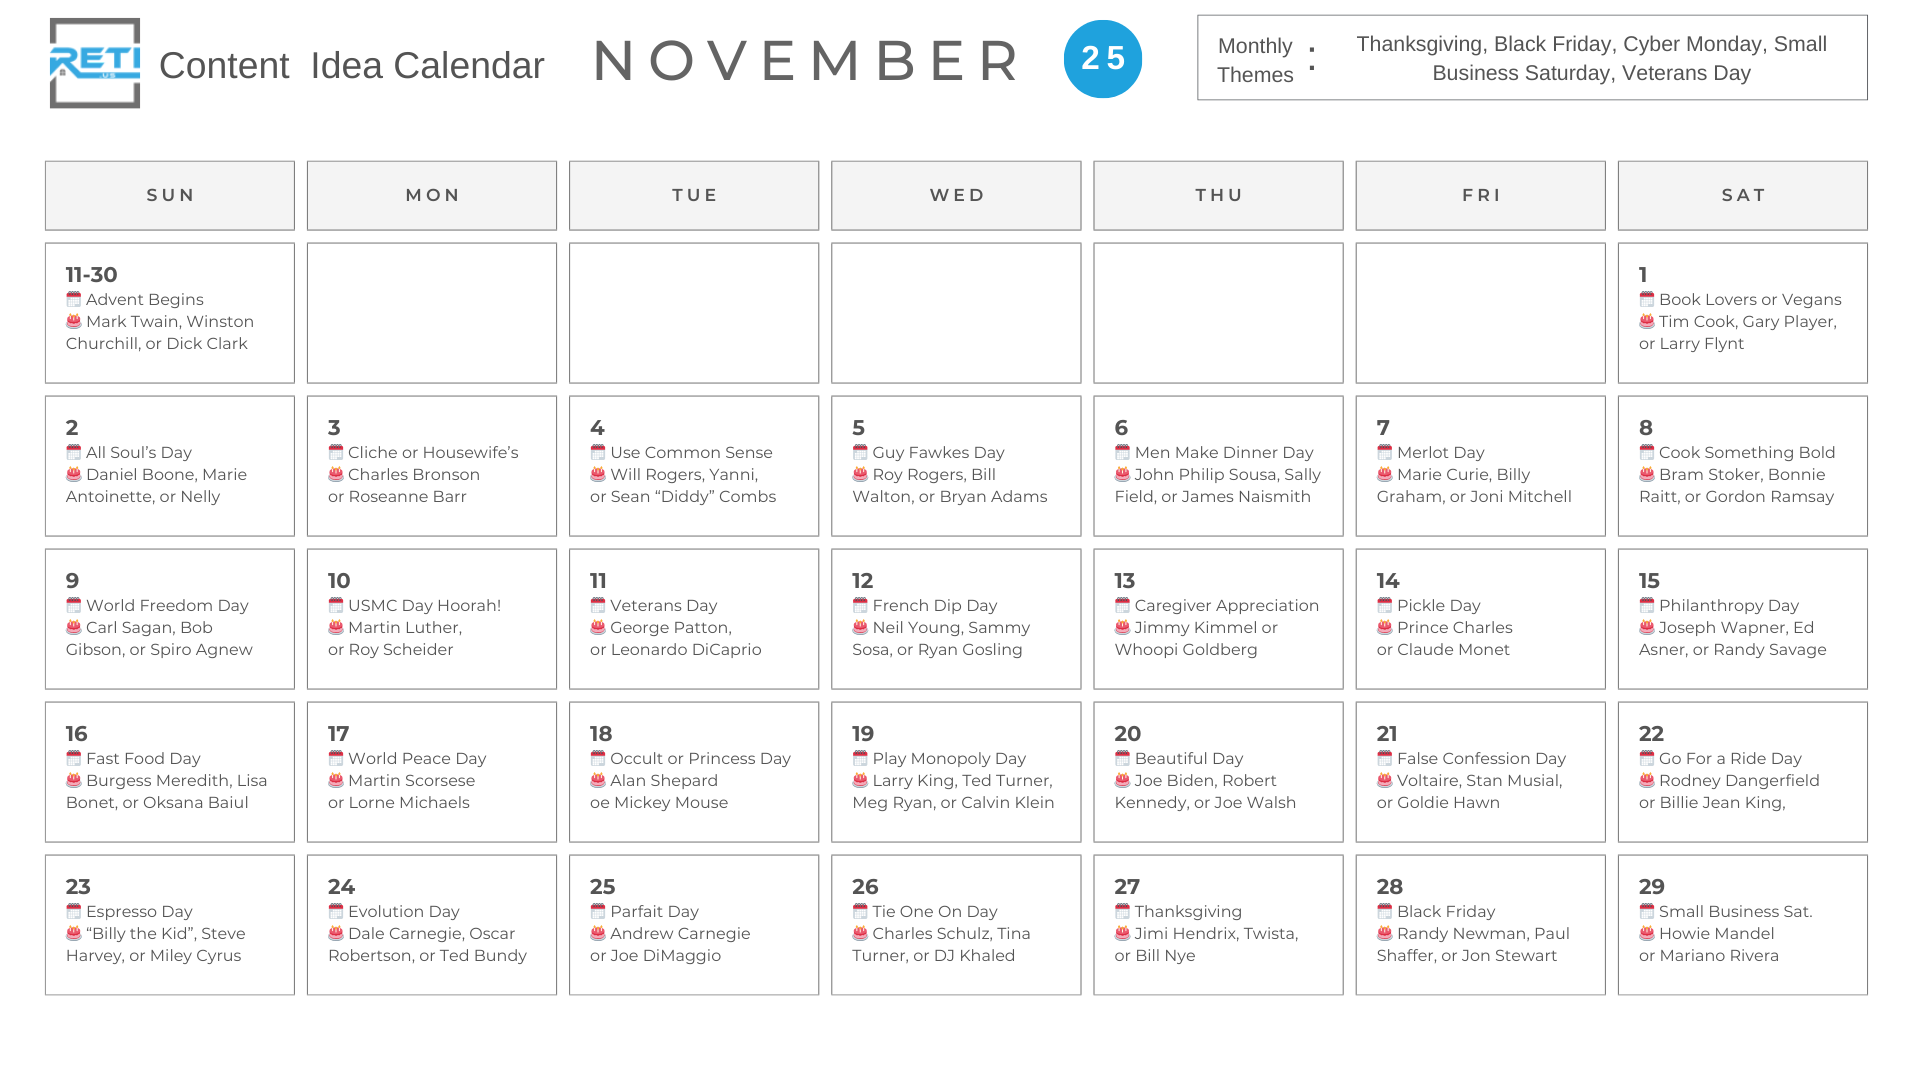The width and height of the screenshot is (1920, 1080).
Task: Click the calendar icon beside Pickle Day
Action: (1384, 605)
